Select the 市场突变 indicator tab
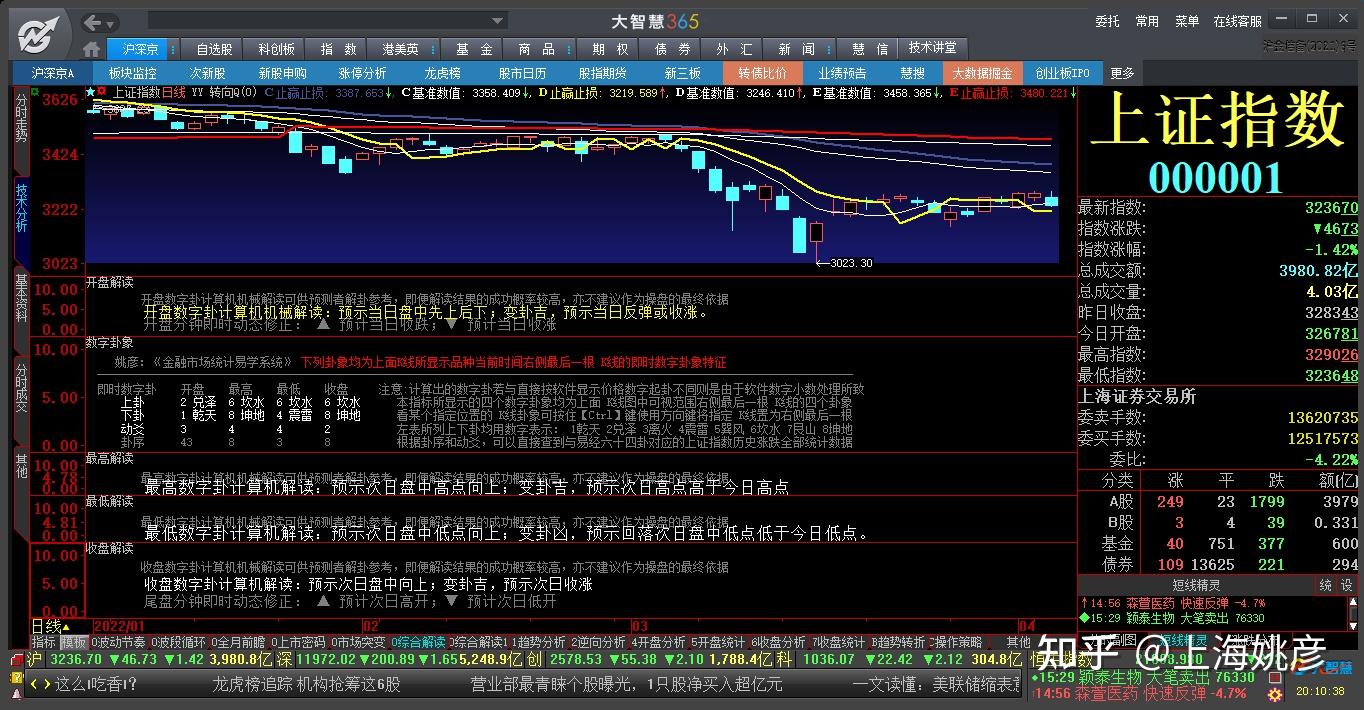This screenshot has height=710, width=1364. (x=358, y=642)
